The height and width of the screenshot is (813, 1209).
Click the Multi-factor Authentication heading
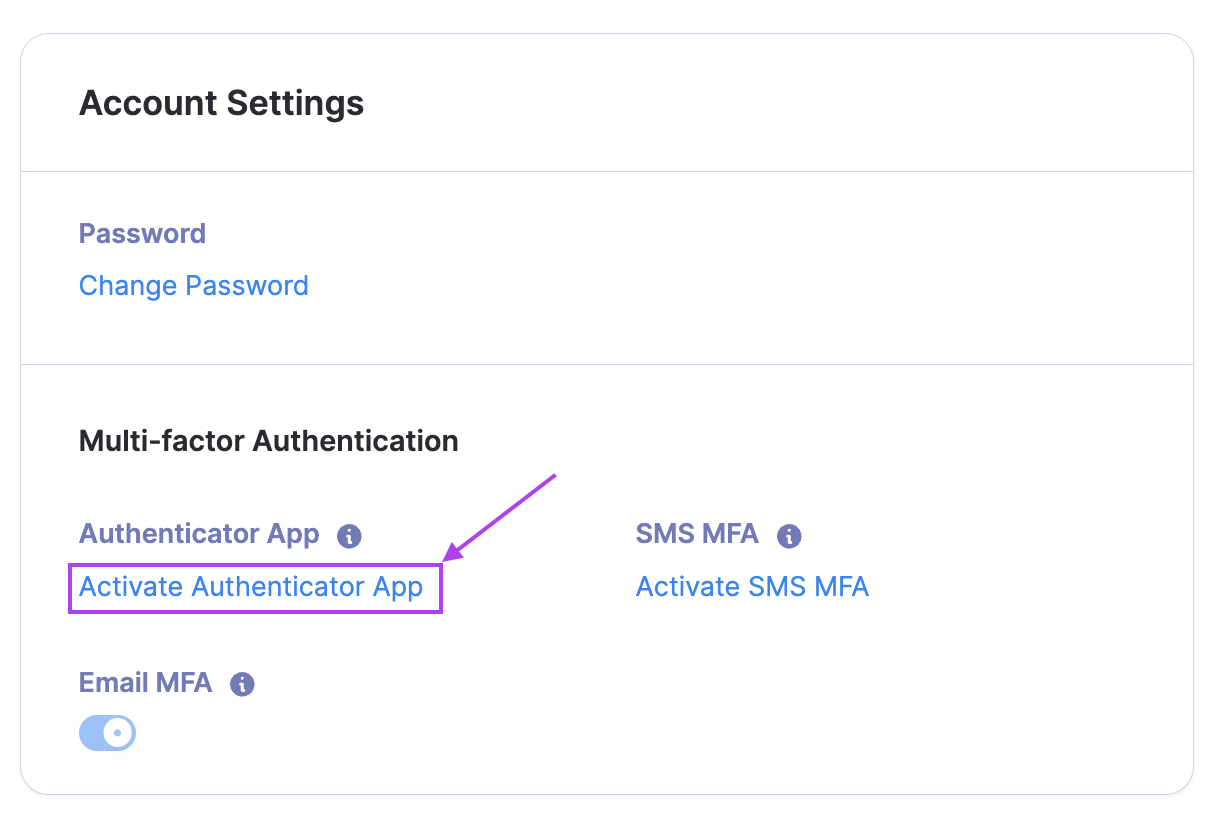click(x=268, y=441)
